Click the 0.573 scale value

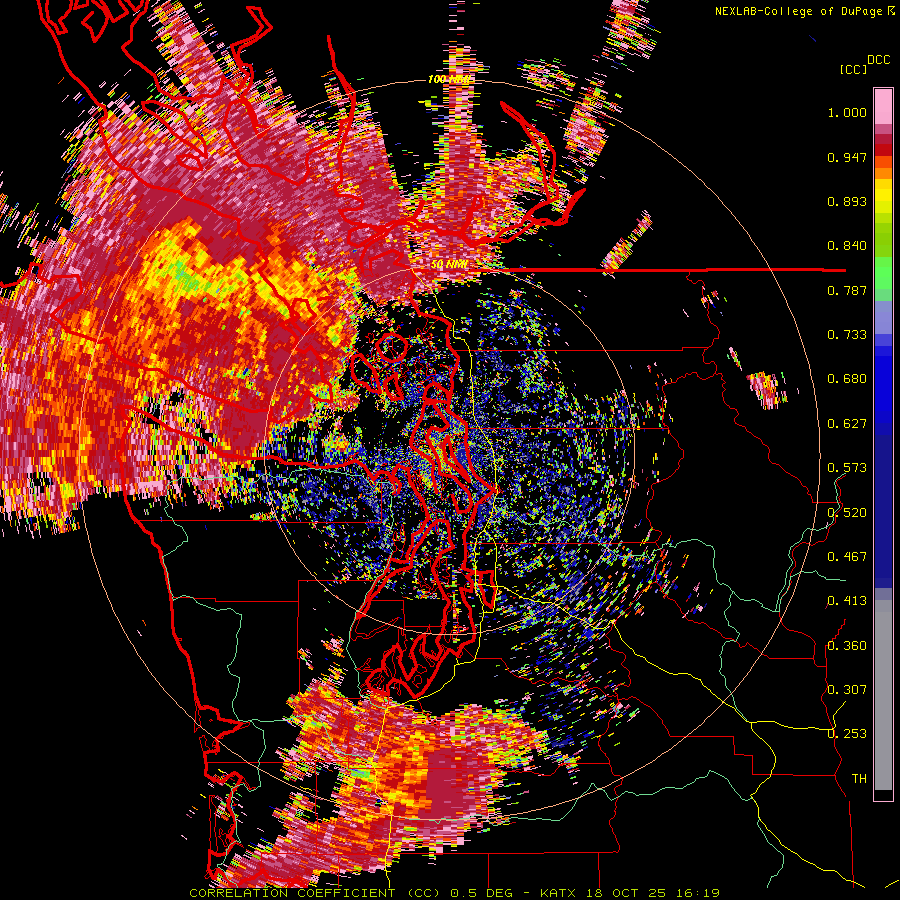click(847, 468)
